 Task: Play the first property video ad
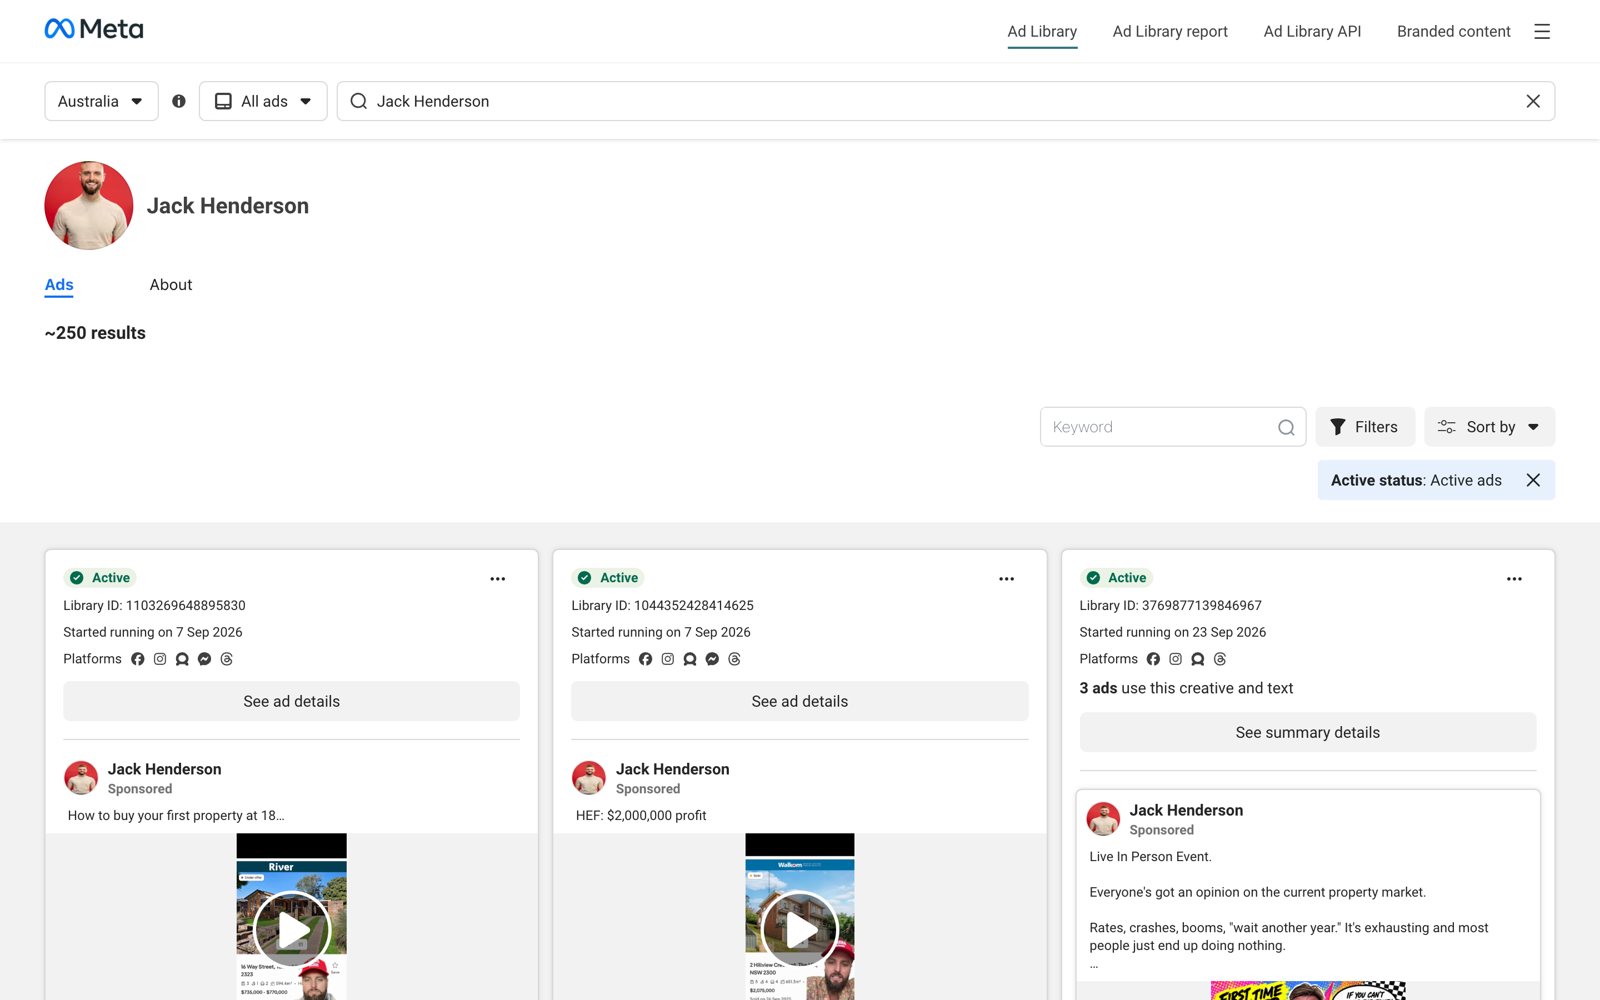click(292, 930)
